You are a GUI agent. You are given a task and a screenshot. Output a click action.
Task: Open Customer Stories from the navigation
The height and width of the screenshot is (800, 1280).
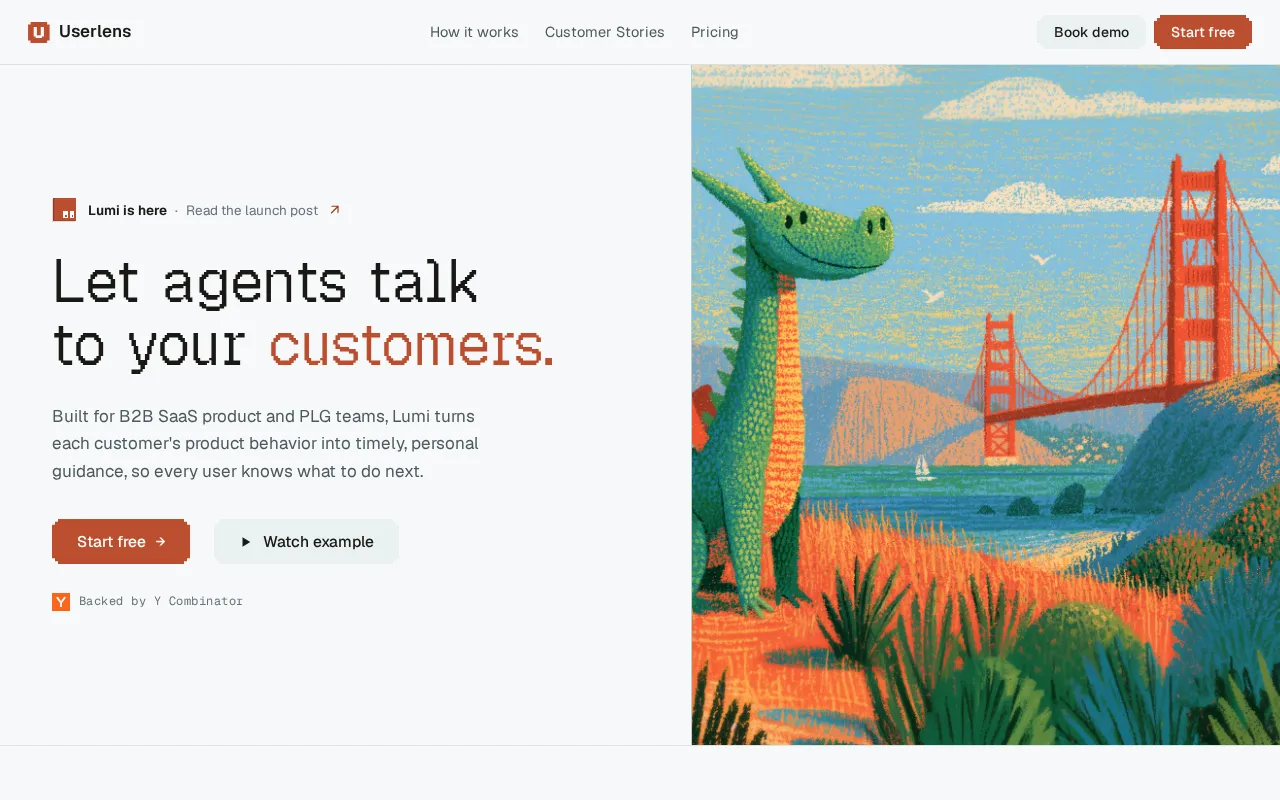605,32
